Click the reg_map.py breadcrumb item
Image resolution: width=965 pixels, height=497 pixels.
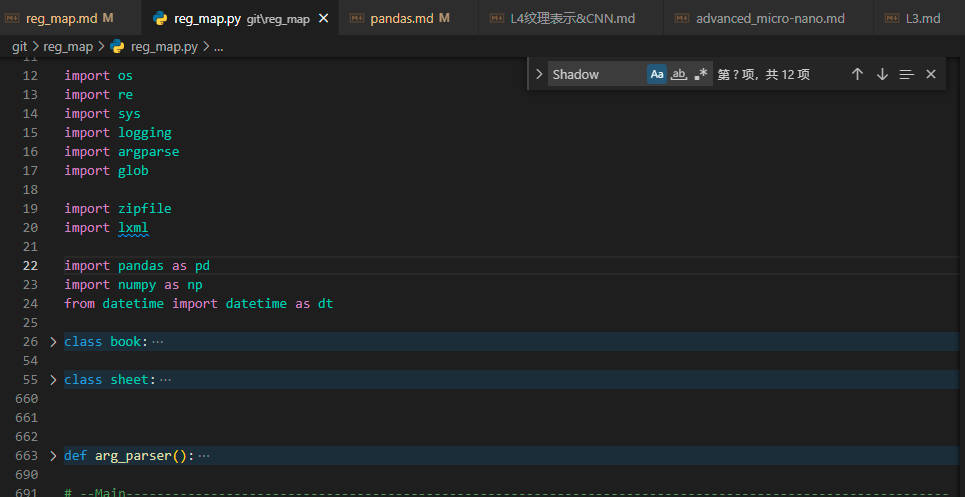(x=166, y=46)
